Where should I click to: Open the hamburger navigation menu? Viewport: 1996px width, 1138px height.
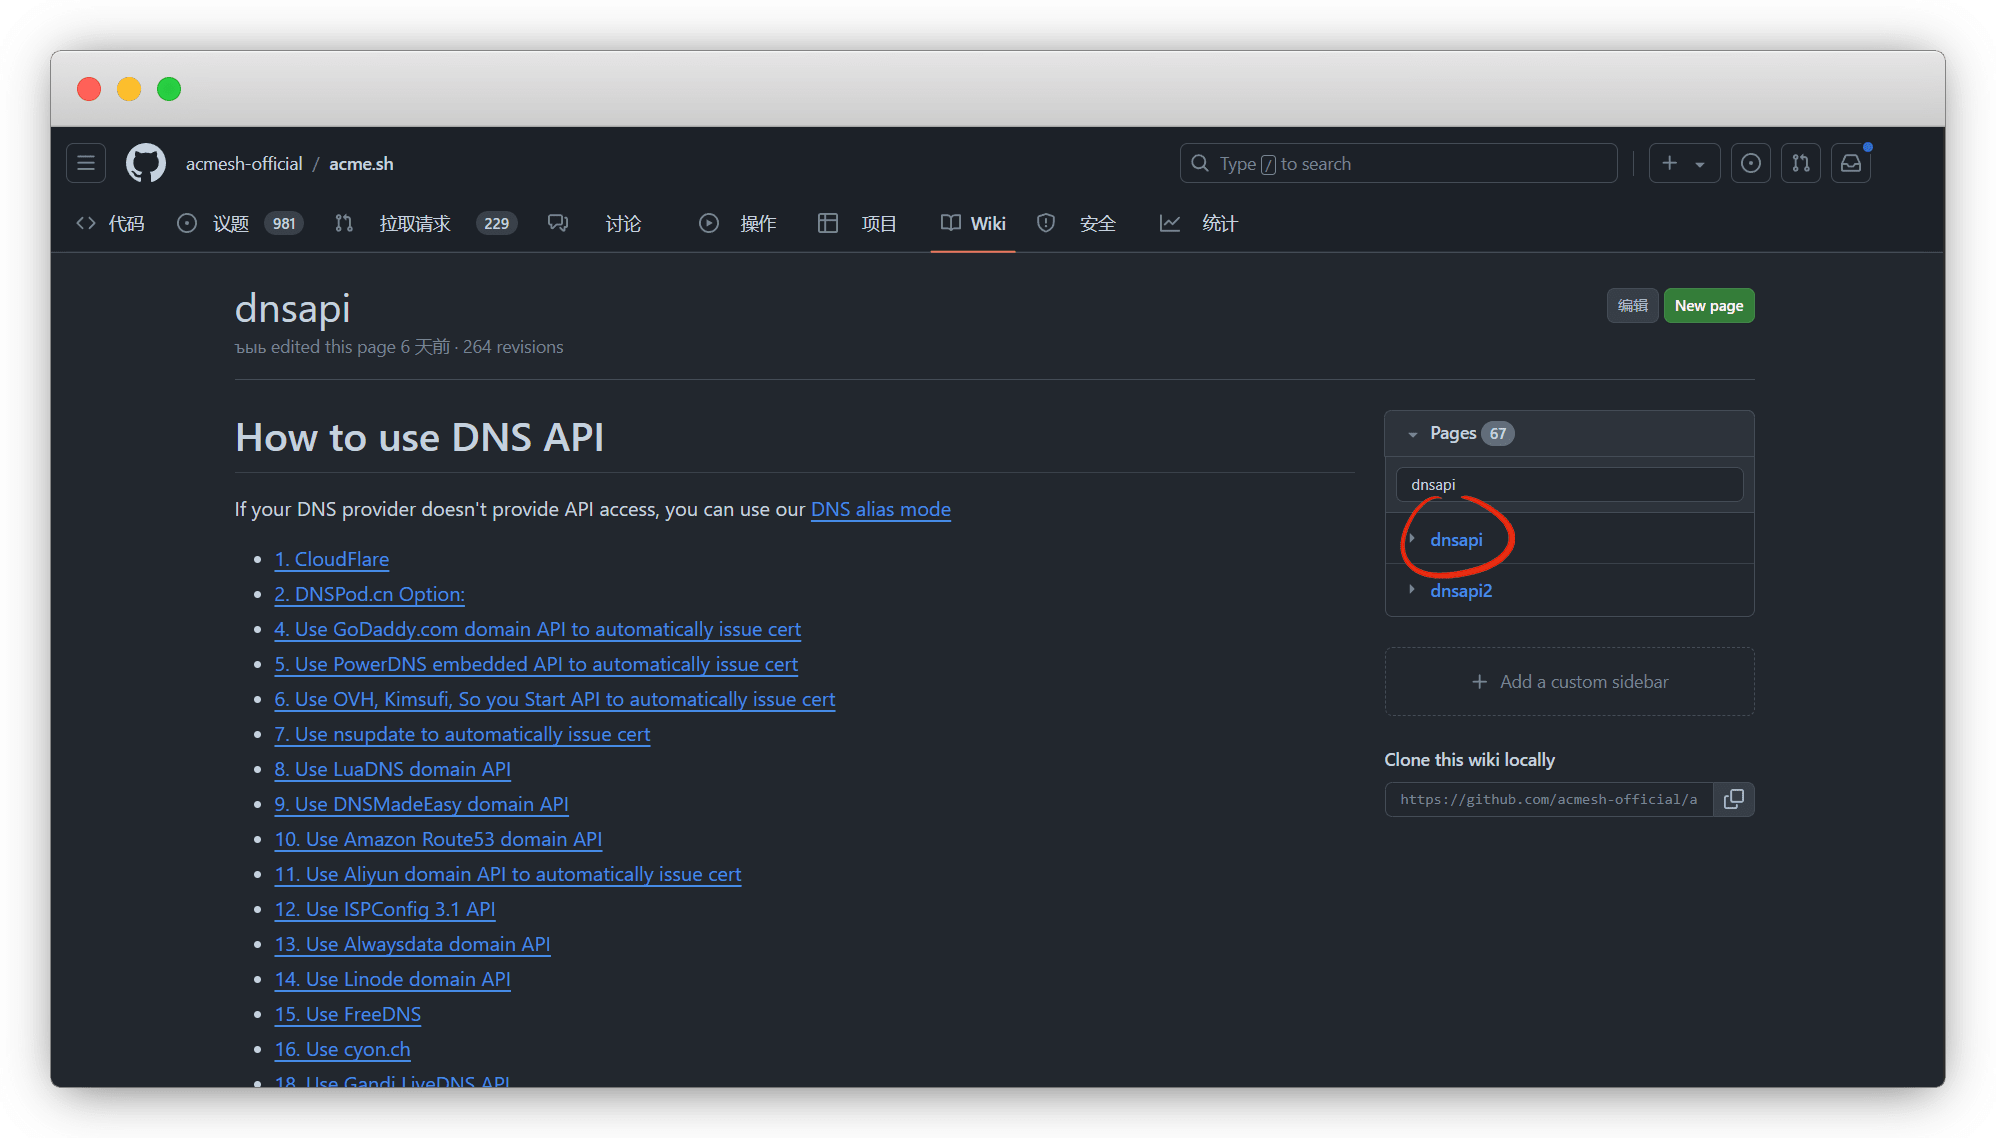tap(86, 163)
